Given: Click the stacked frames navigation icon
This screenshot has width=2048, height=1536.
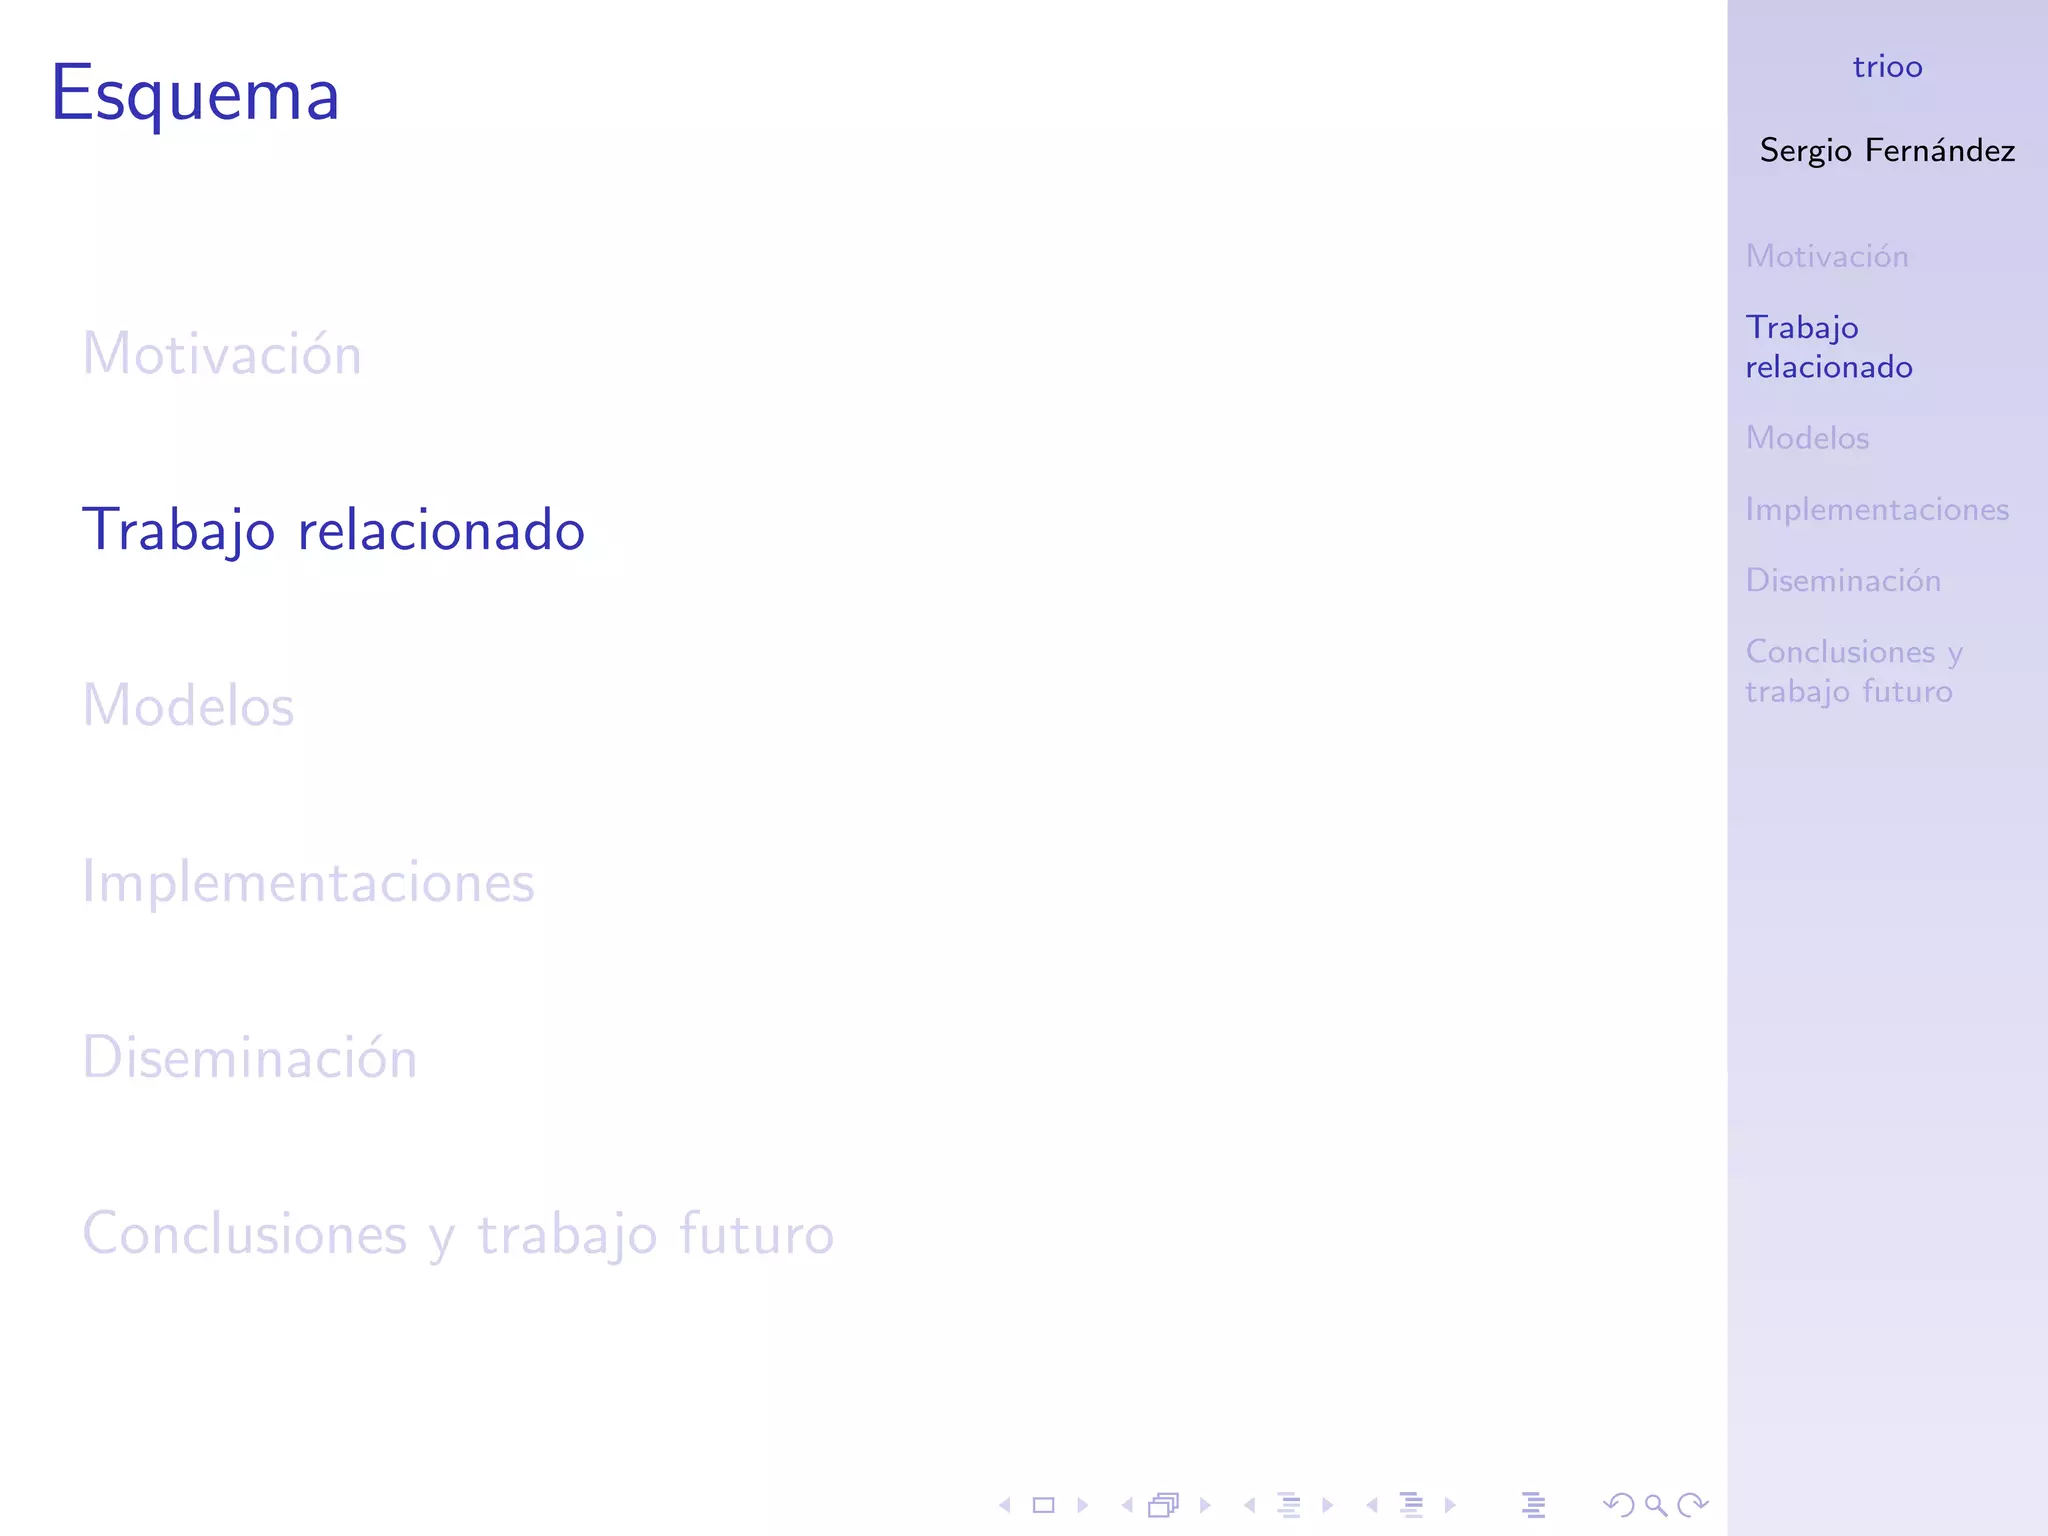Looking at the screenshot, I should pos(1164,1505).
